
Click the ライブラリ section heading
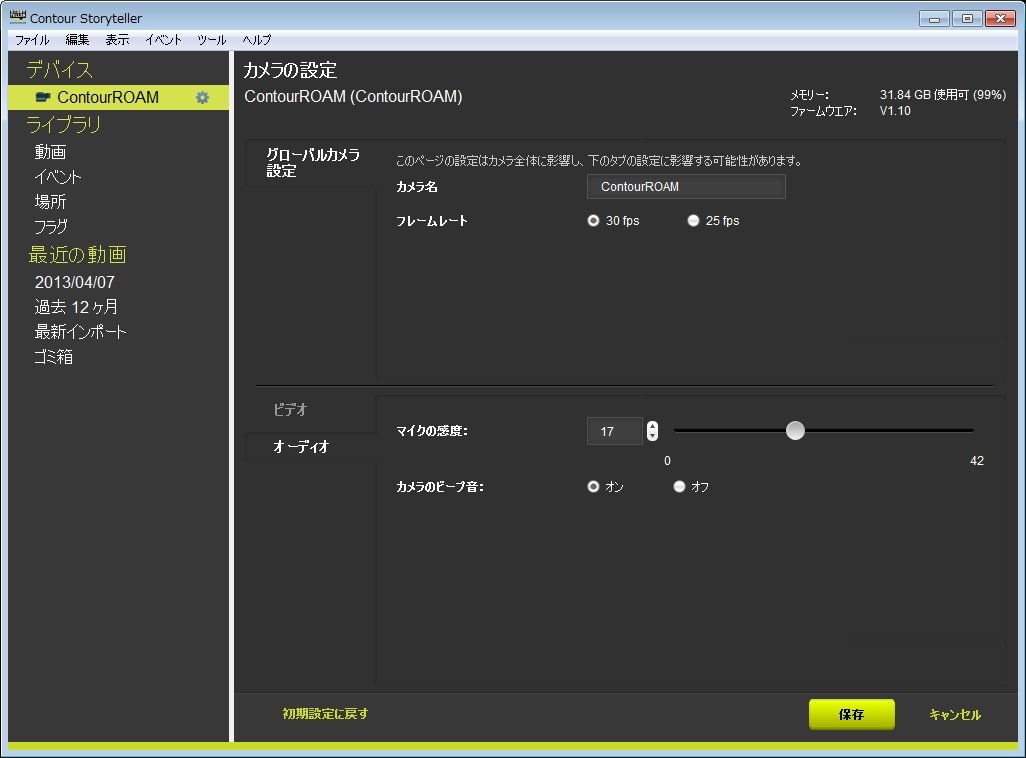point(63,124)
